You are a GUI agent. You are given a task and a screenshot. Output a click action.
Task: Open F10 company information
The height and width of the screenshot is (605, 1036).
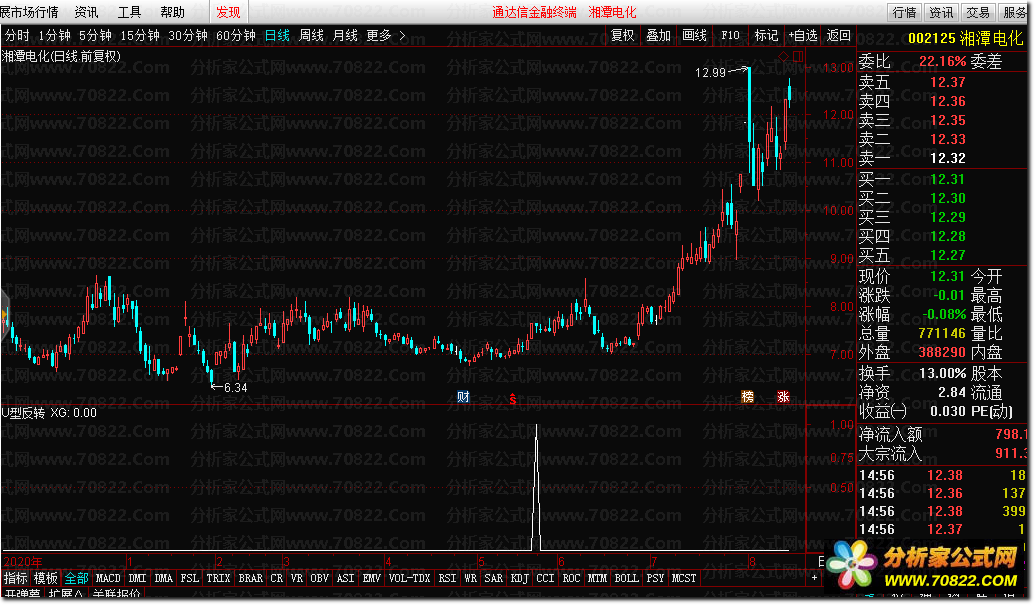pos(730,36)
